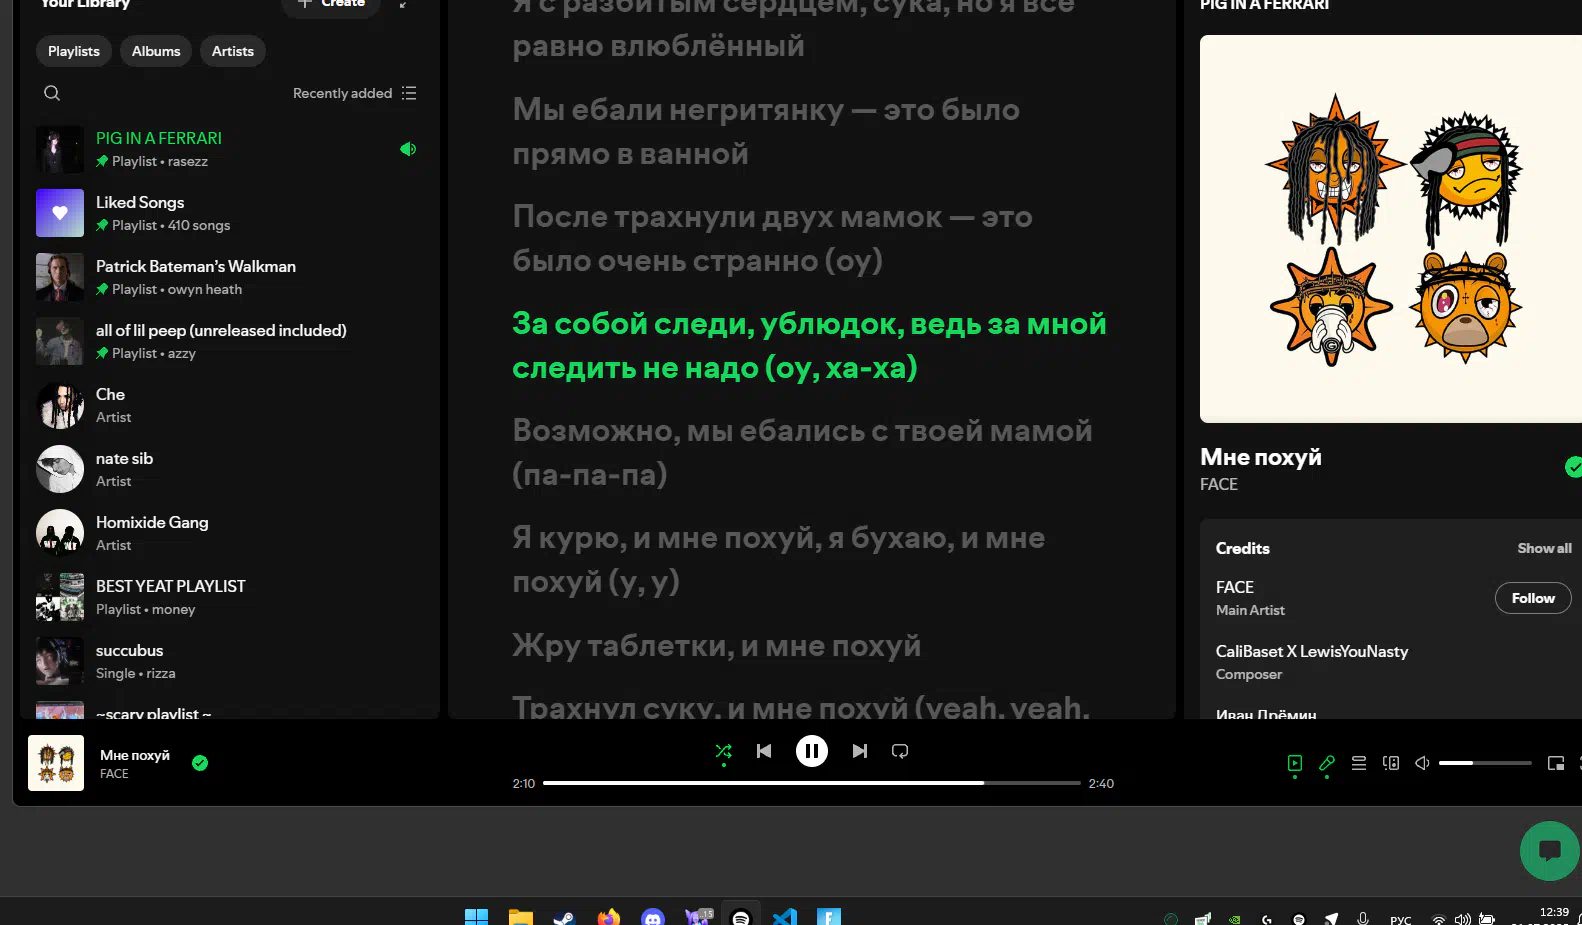Screen dimensions: 1582x925
Task: Click the Wi-Fi tray icon
Action: pos(1439,919)
